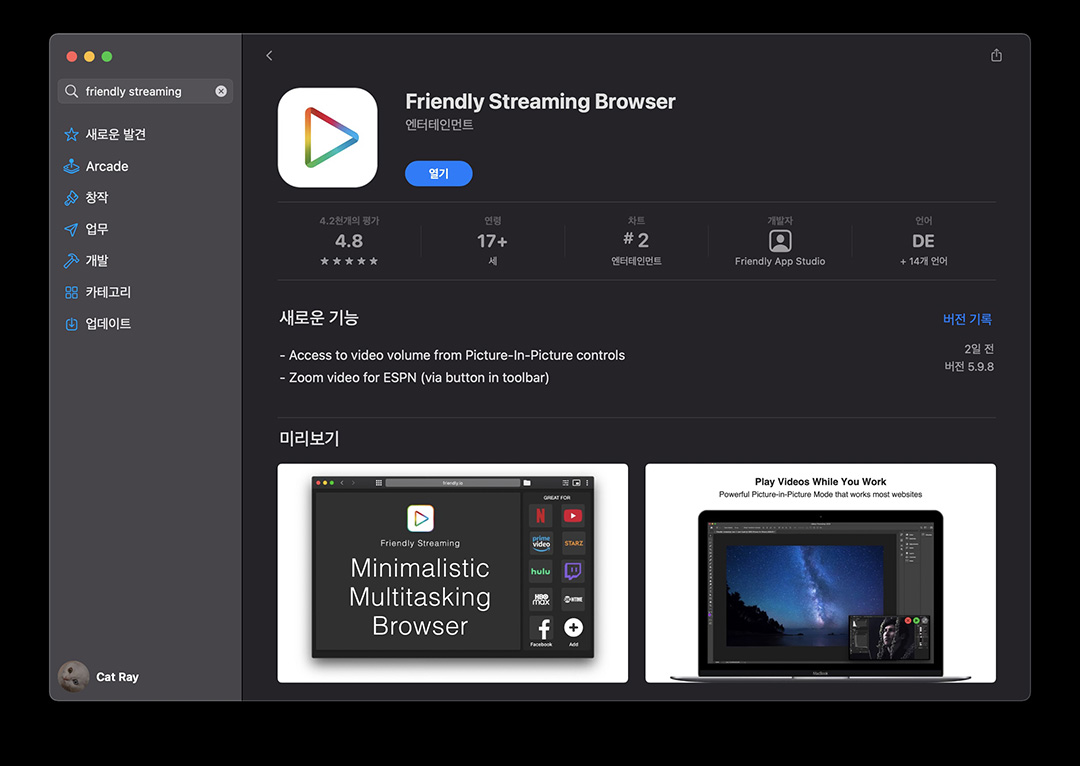Open the #2 엔터테인먼트 chart ranking
This screenshot has height=766, width=1080.
636,241
